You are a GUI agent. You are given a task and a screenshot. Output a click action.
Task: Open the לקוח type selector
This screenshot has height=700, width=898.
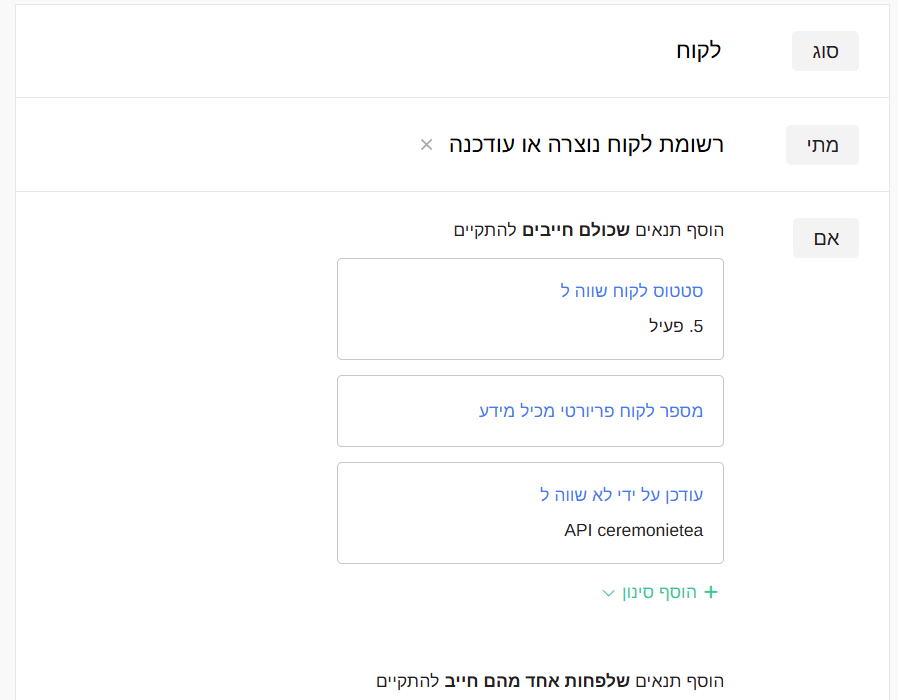pos(698,51)
